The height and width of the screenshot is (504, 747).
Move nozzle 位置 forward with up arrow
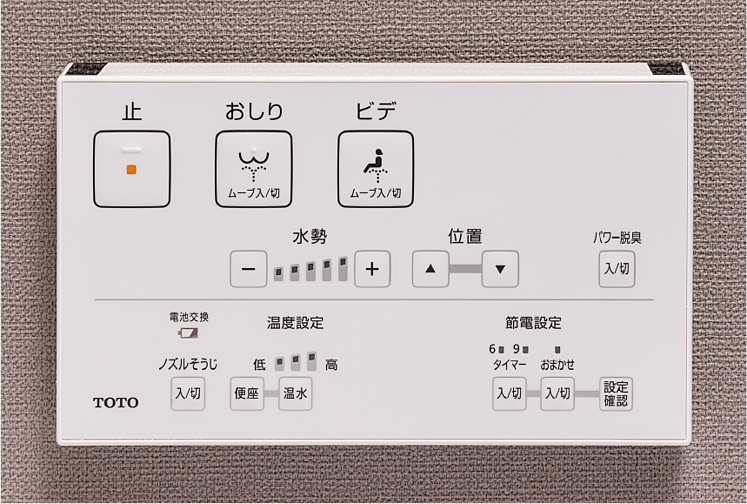[x=430, y=269]
